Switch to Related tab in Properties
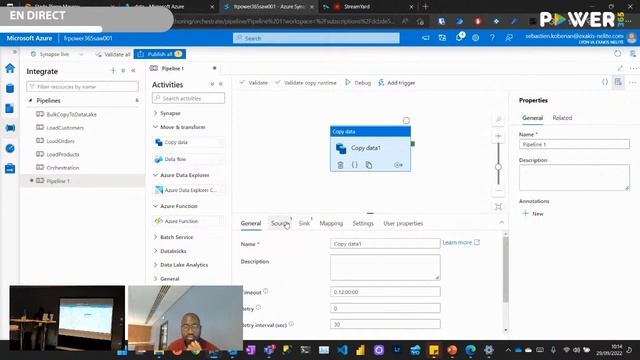 click(x=562, y=118)
